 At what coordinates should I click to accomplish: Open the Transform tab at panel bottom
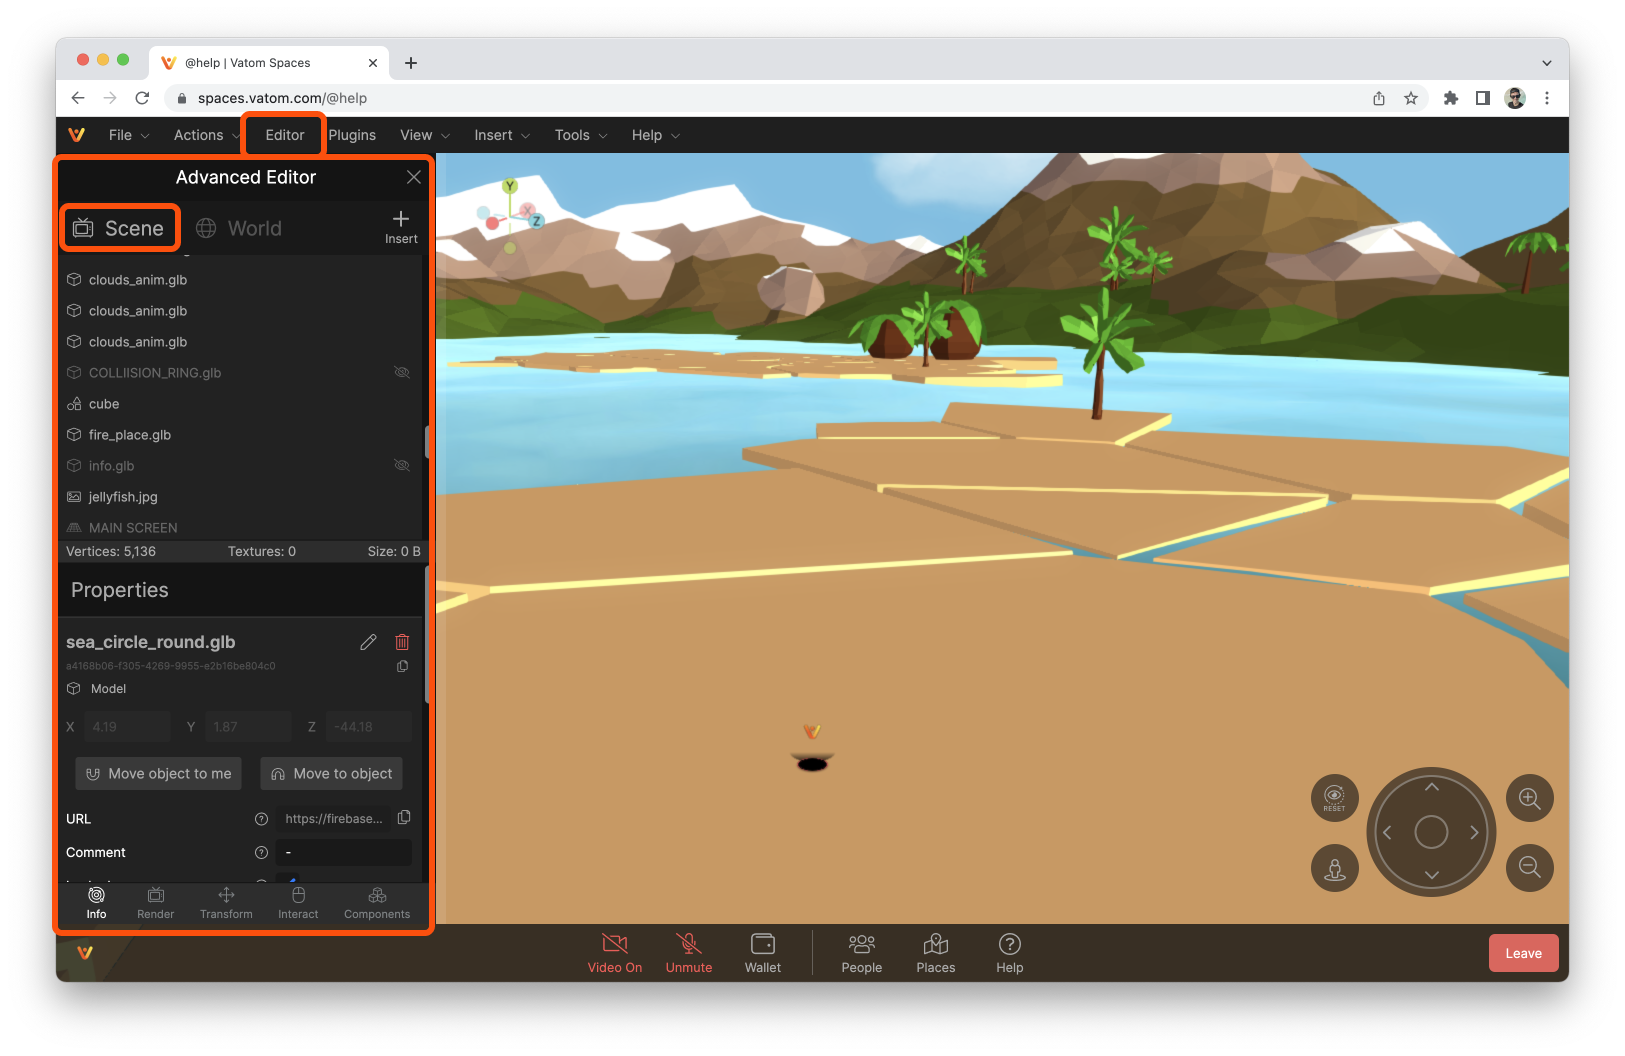click(226, 903)
